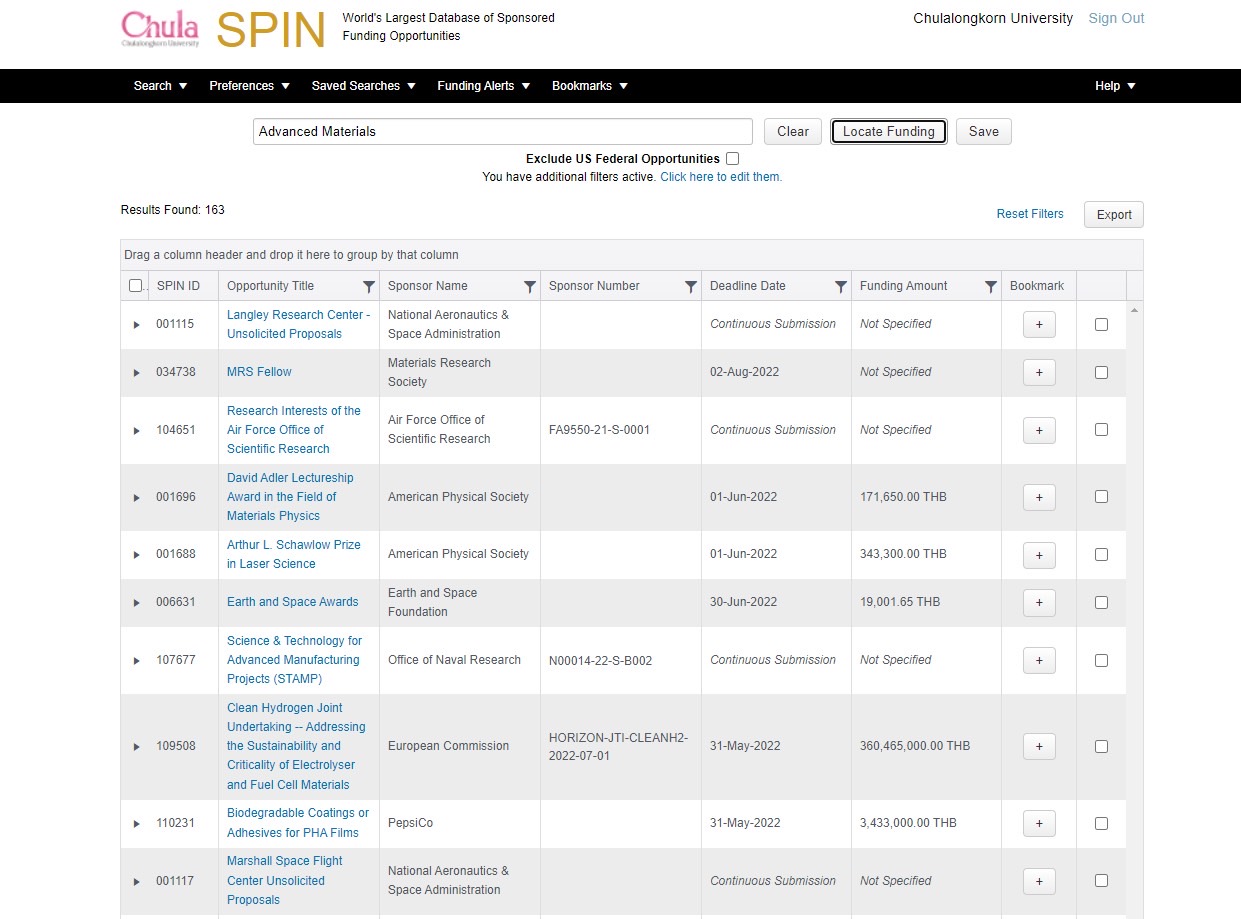The width and height of the screenshot is (1241, 919).
Task: Click the Locate Funding button
Action: [x=888, y=131]
